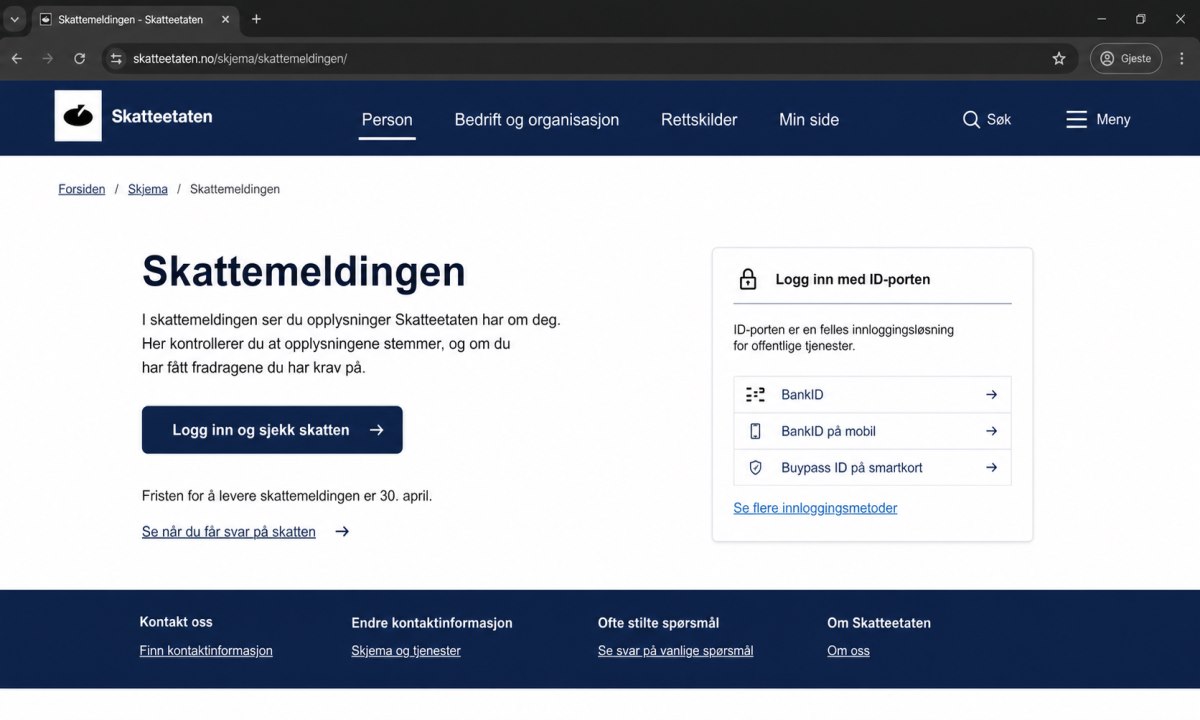Click the Skattemeldingen breadcrumb text
The width and height of the screenshot is (1200, 720).
[x=235, y=189]
